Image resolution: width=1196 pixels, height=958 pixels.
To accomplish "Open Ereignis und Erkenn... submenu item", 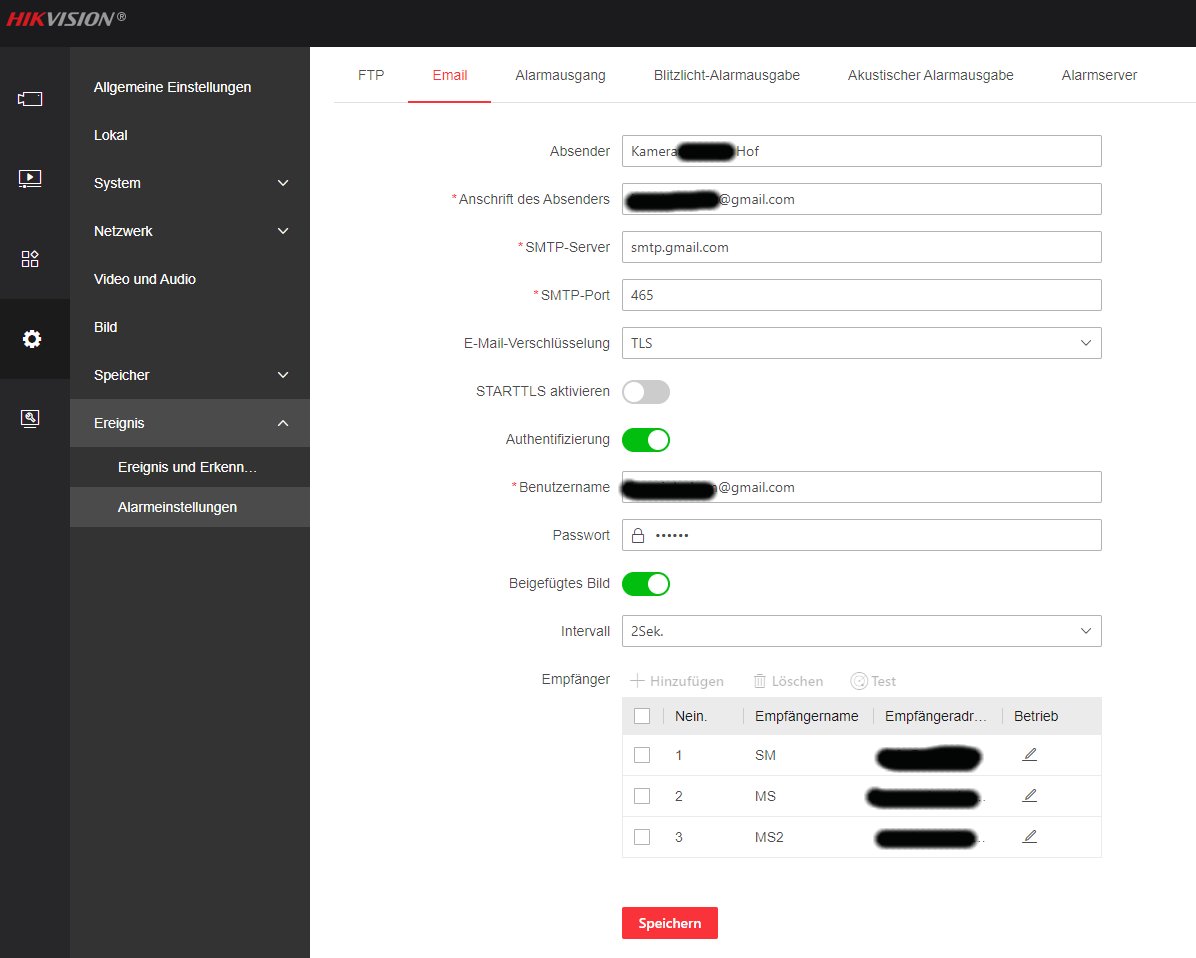I will (190, 467).
